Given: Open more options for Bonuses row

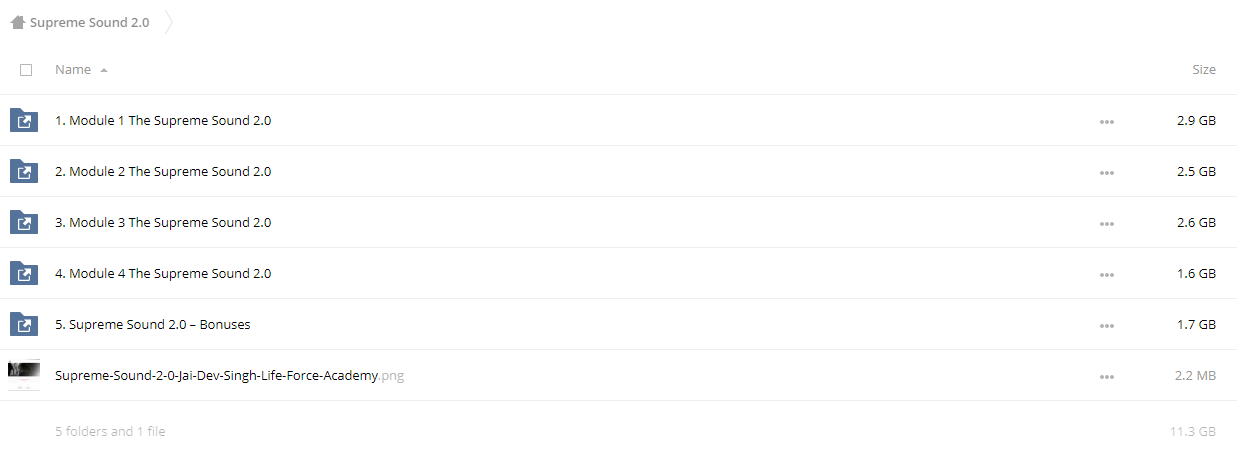Looking at the screenshot, I should click(1106, 326).
